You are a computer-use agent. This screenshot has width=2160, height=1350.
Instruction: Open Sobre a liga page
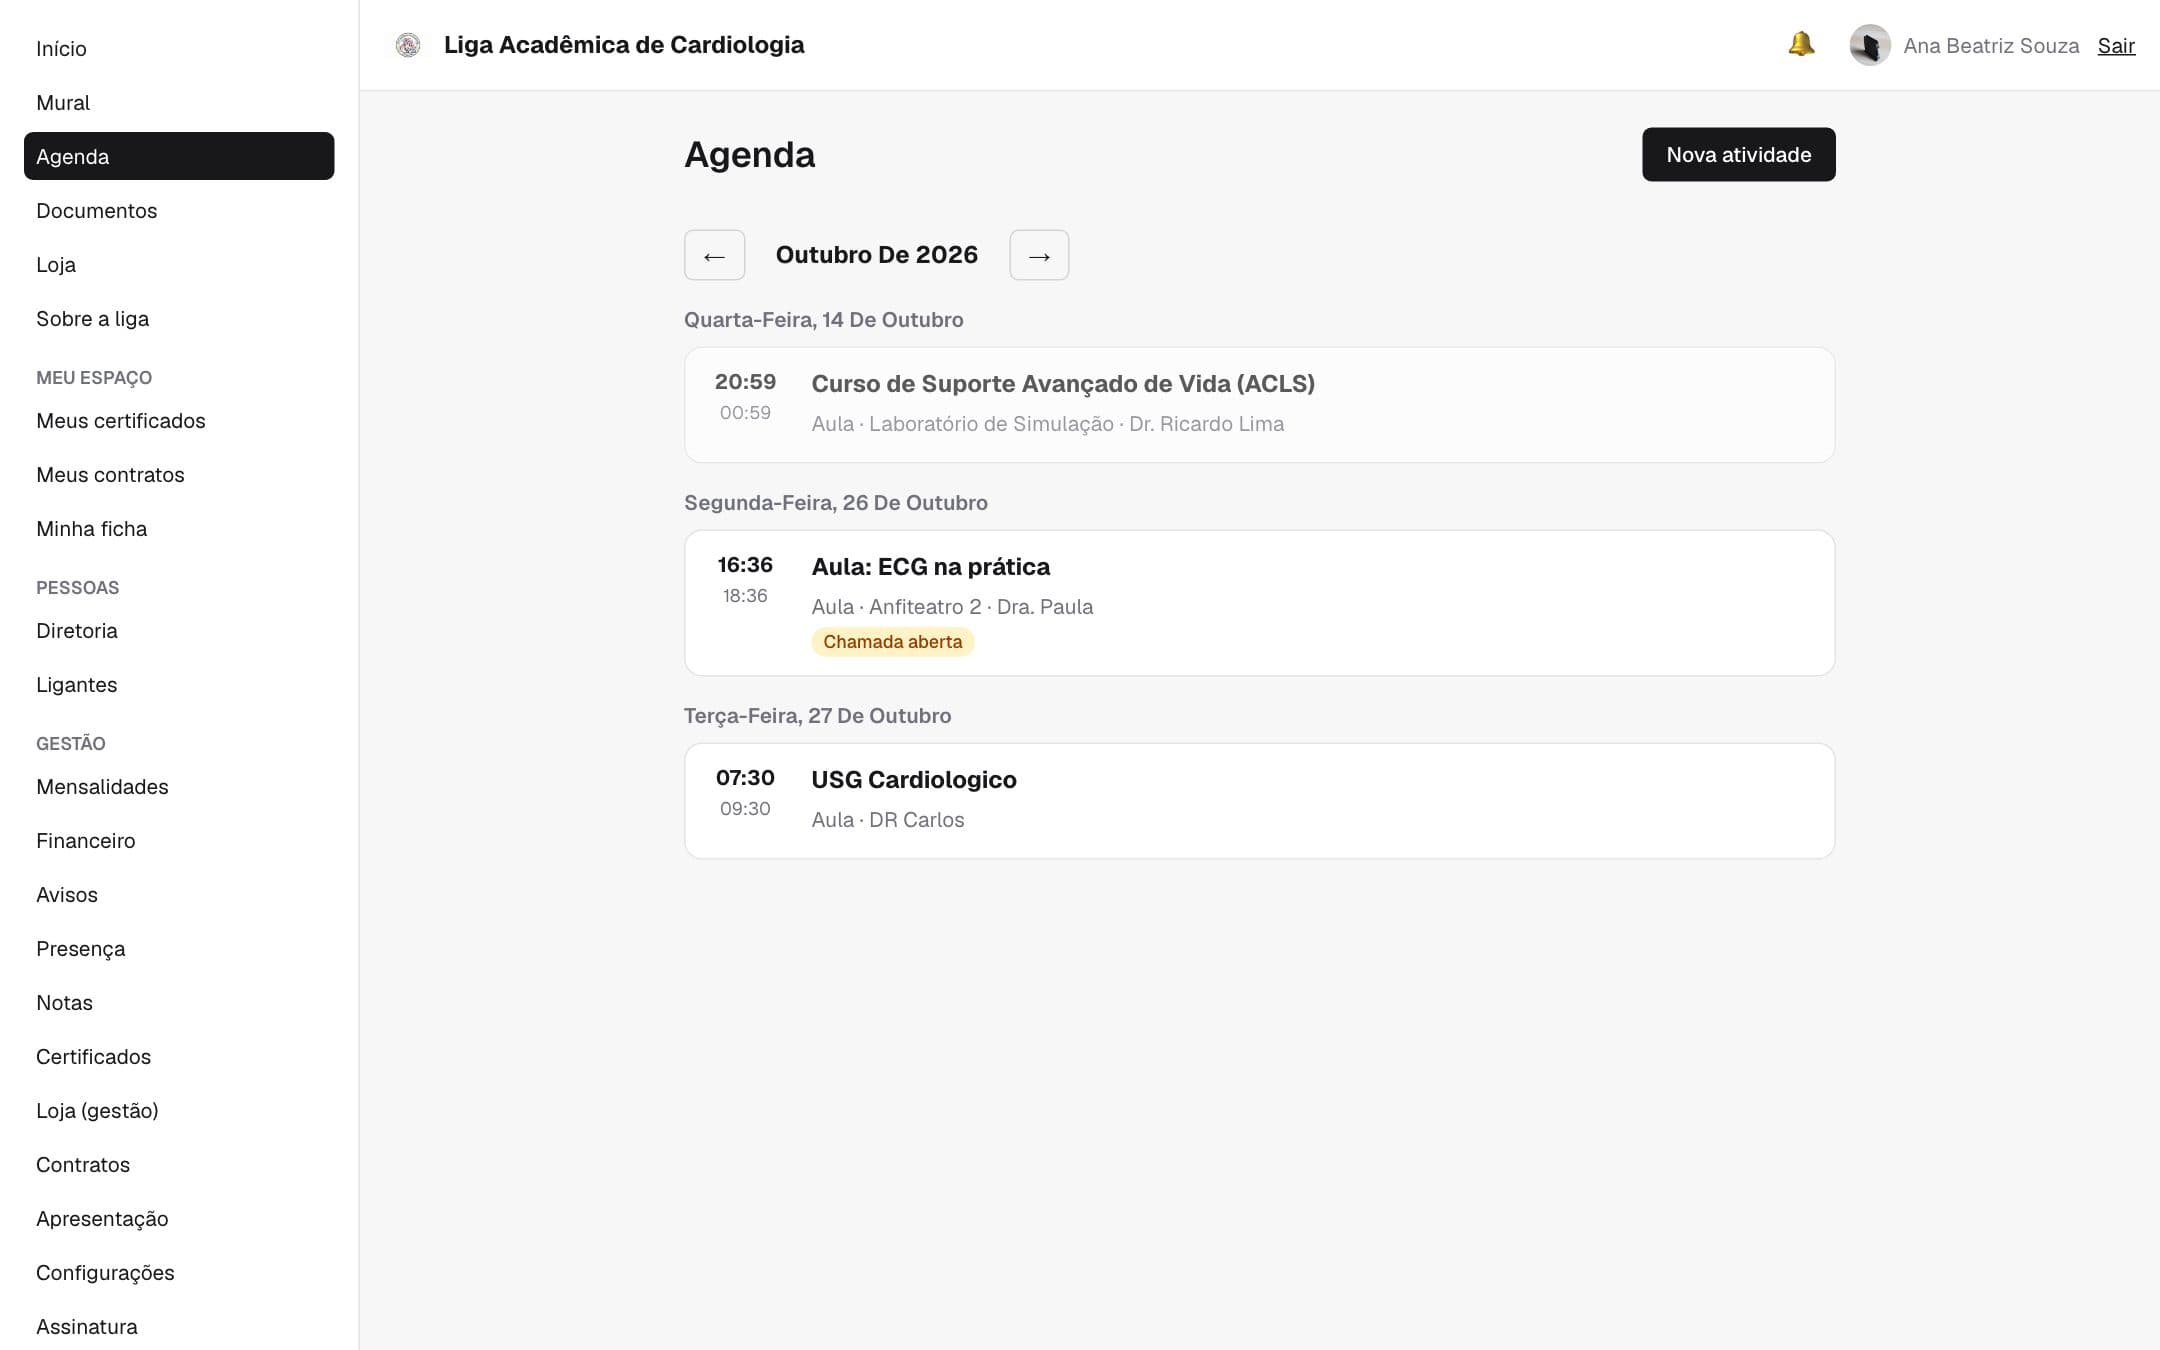(x=179, y=318)
